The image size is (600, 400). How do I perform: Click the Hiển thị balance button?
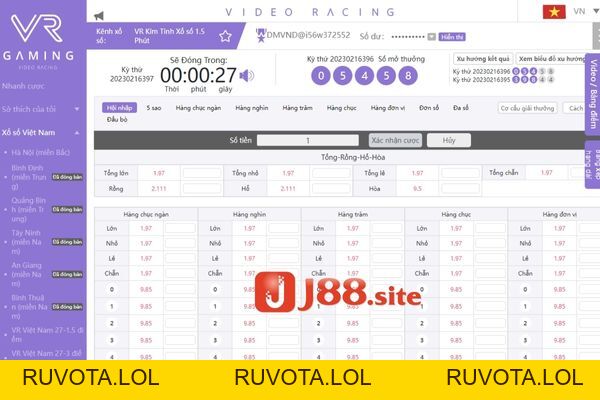452,37
